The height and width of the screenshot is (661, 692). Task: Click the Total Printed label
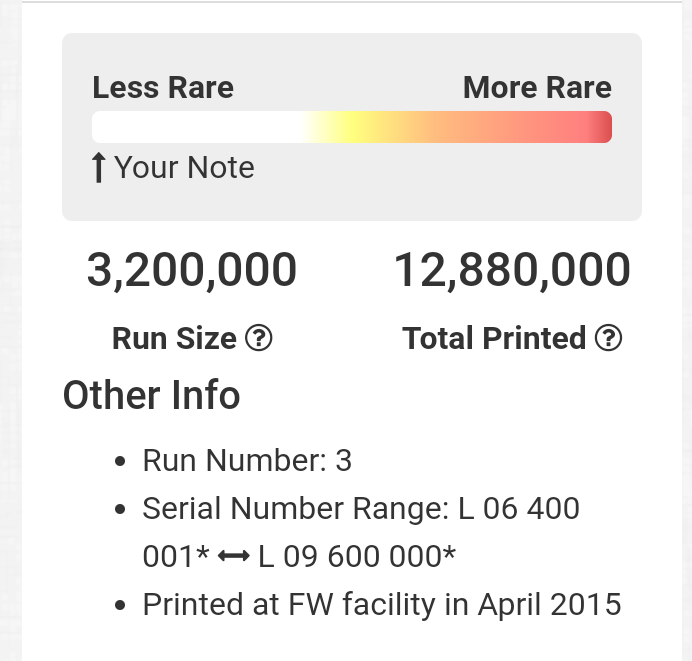[x=494, y=339]
